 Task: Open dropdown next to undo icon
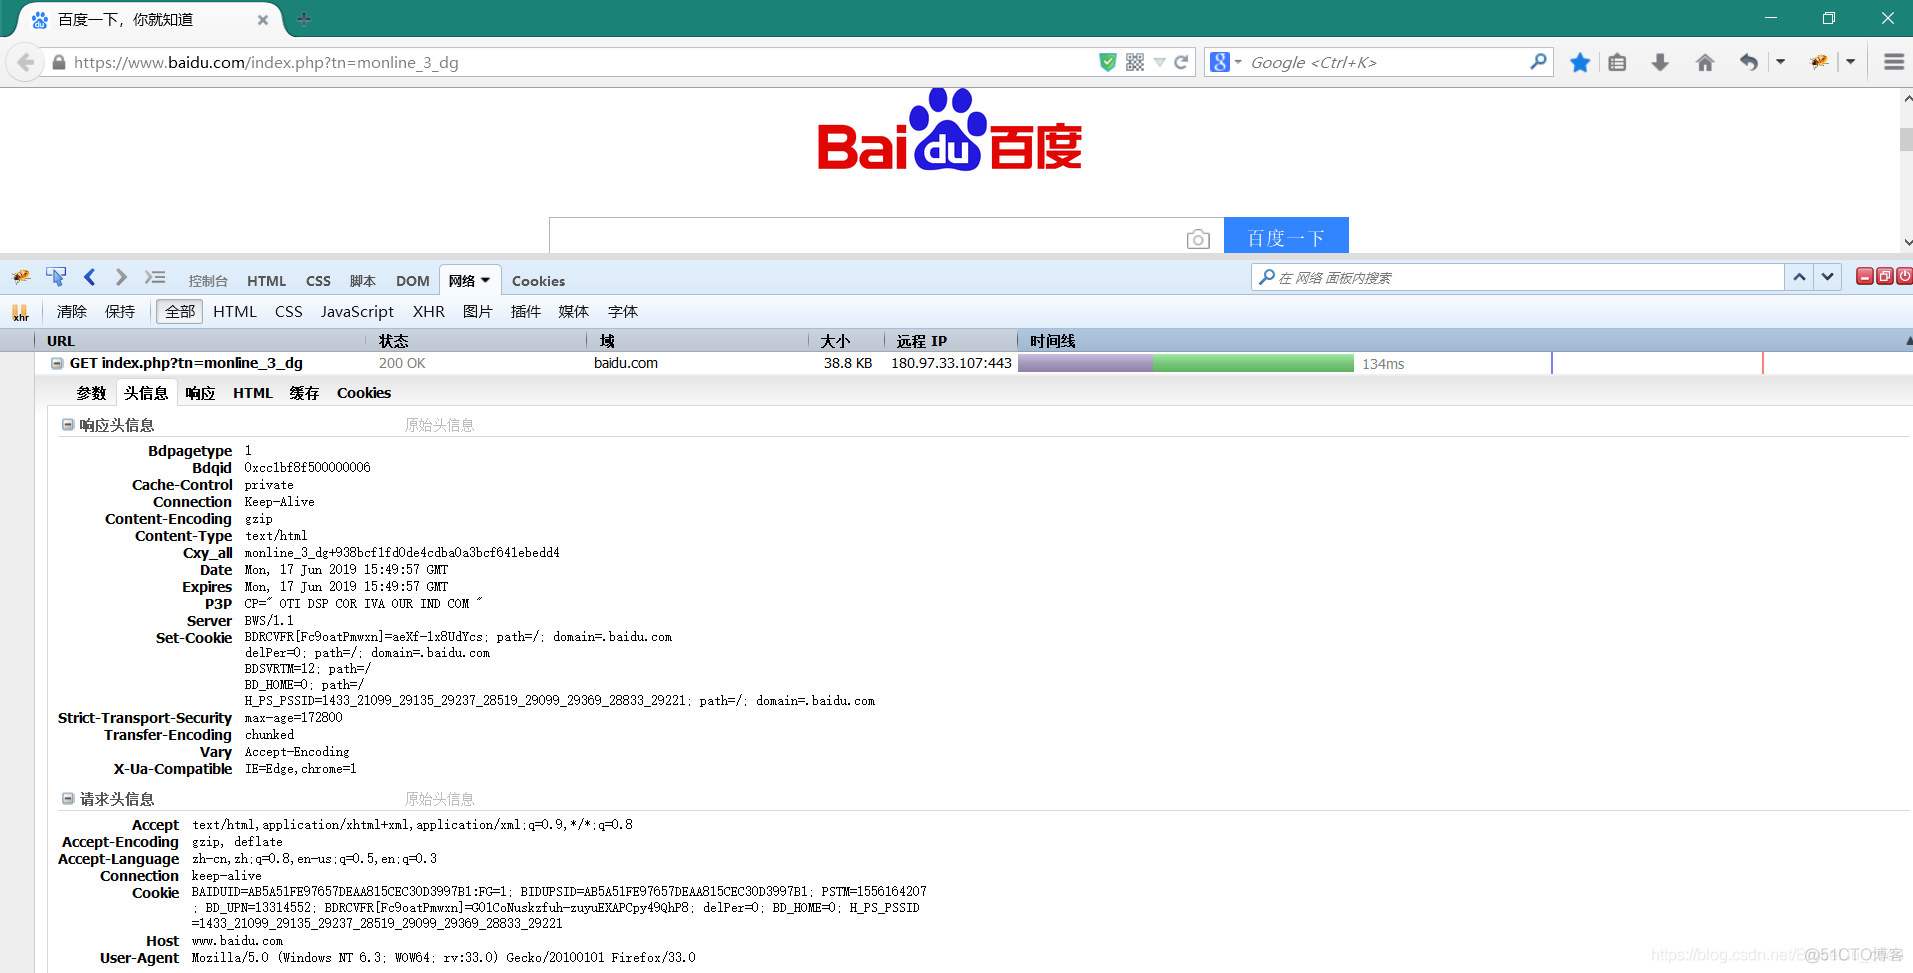[x=1780, y=62]
